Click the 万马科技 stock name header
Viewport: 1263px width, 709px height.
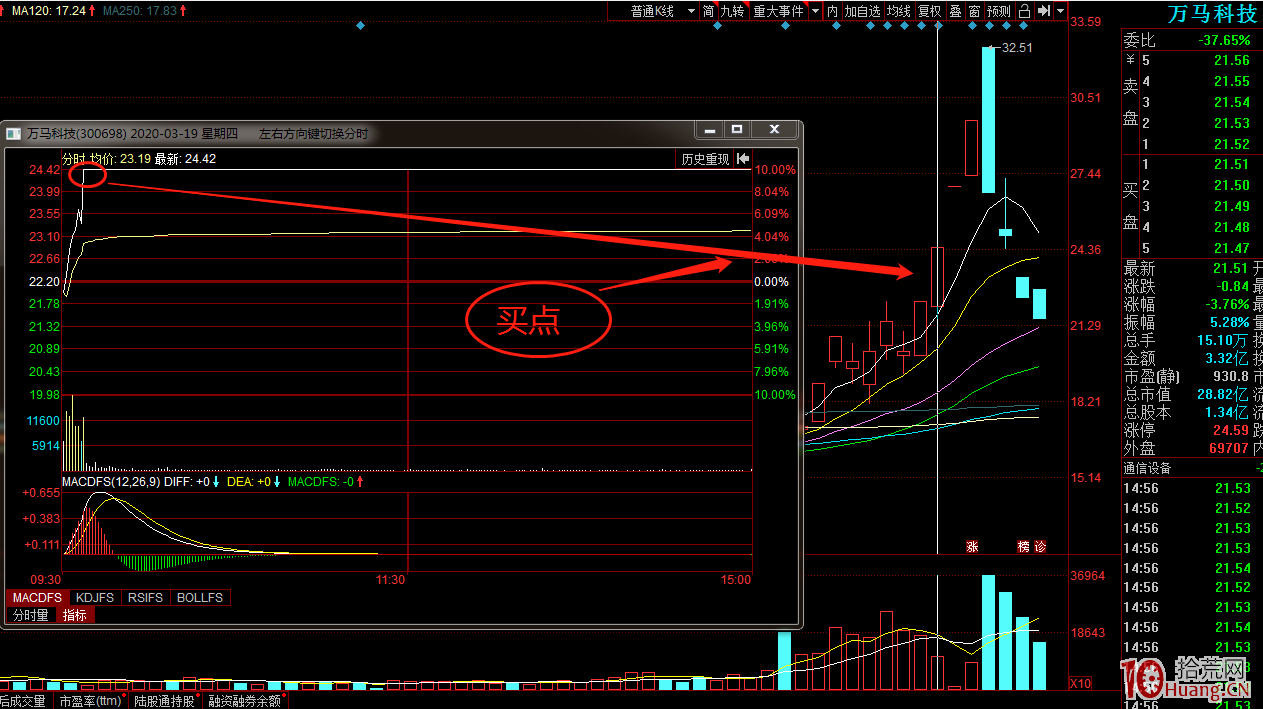tap(1212, 14)
